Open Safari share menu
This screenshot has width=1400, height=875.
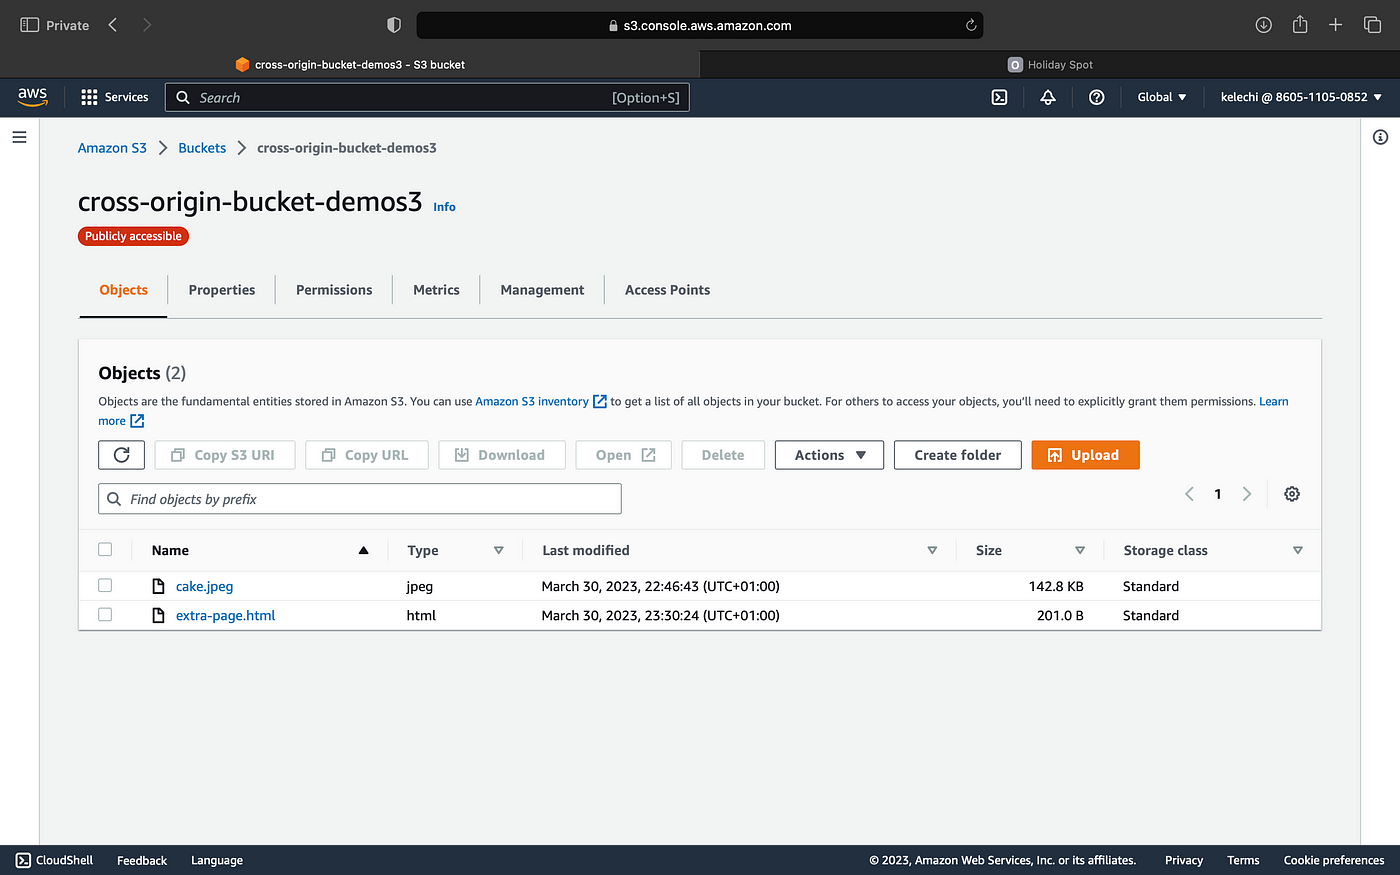(1300, 24)
